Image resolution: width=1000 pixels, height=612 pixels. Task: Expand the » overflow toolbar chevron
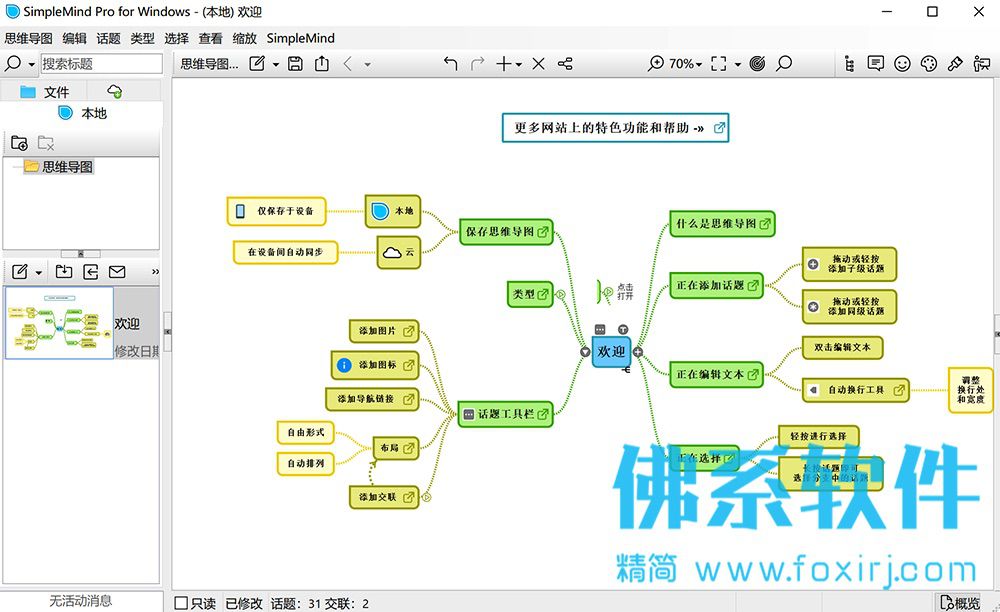coord(155,272)
